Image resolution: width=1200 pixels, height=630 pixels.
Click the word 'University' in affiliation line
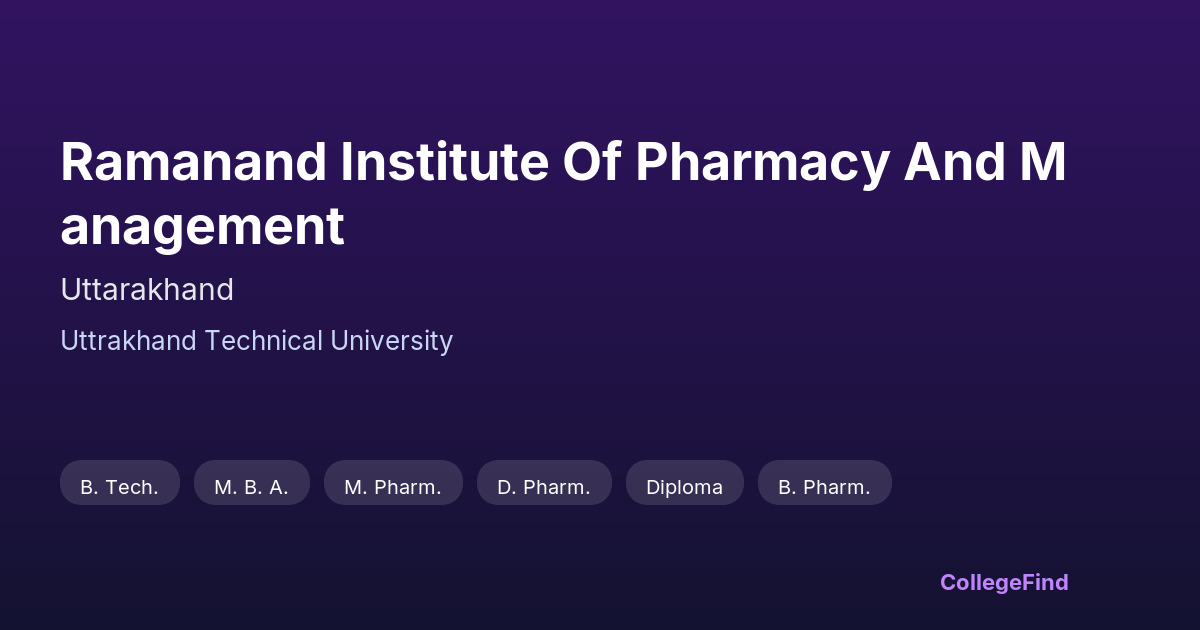coord(391,341)
